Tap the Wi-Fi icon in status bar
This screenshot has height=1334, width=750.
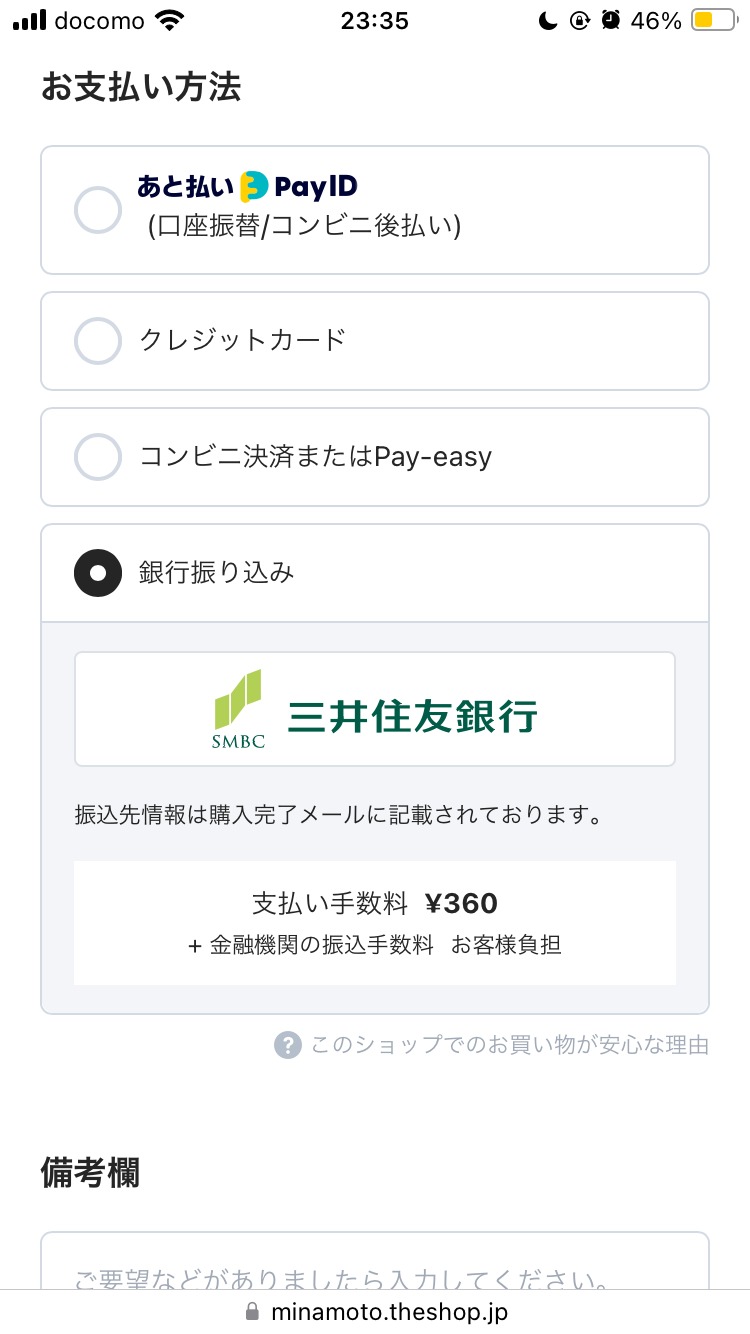(171, 20)
